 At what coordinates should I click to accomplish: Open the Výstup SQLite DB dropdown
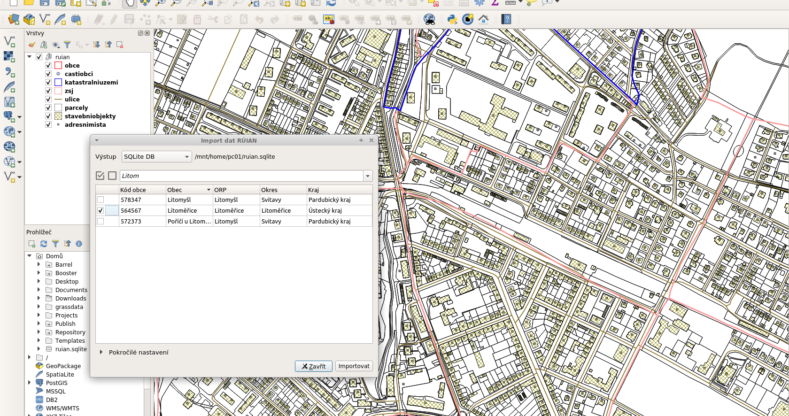[155, 157]
